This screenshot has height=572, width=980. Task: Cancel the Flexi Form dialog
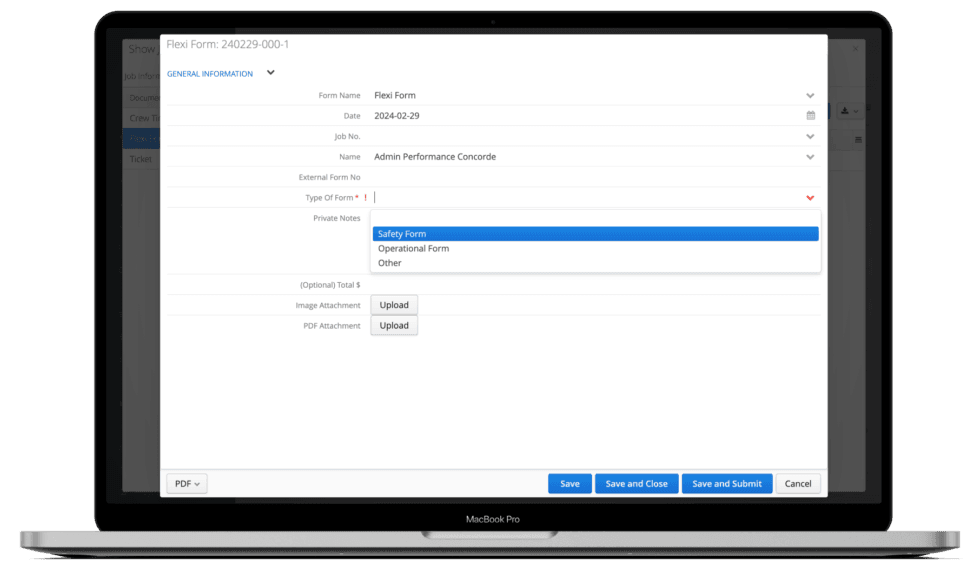point(798,484)
